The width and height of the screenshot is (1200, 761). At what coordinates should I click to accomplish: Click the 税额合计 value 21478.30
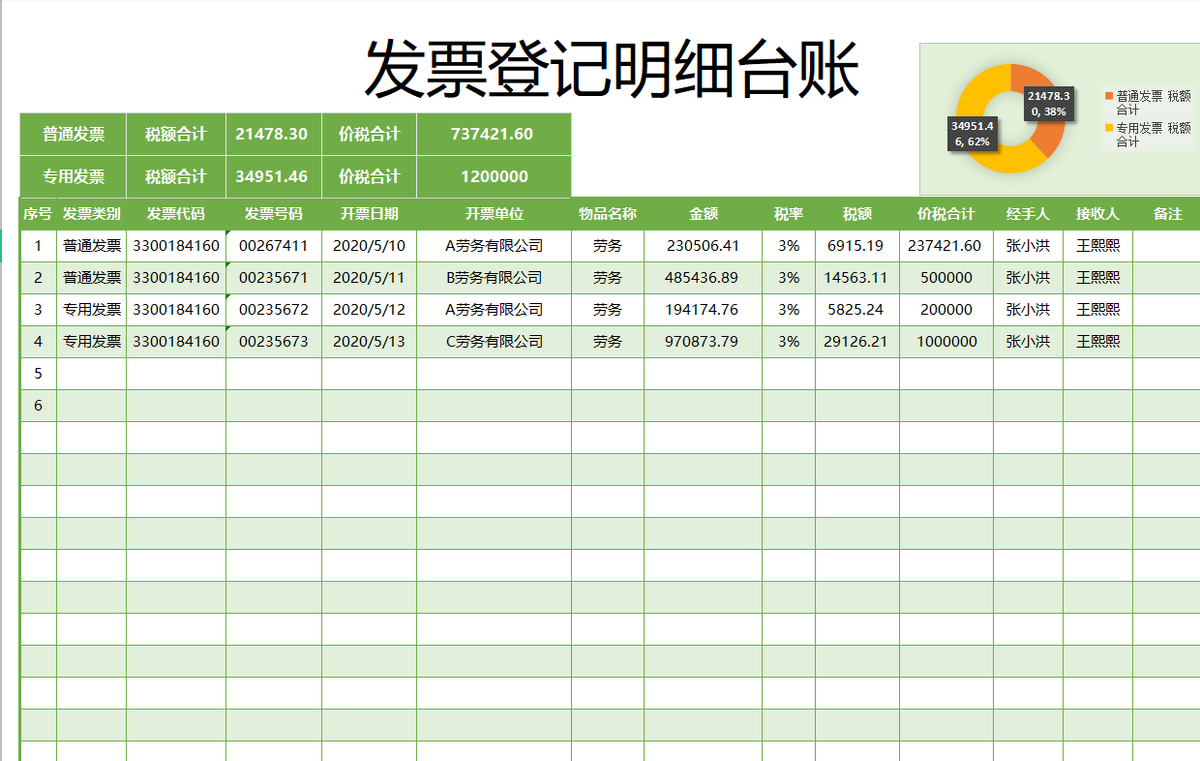pyautogui.click(x=272, y=134)
